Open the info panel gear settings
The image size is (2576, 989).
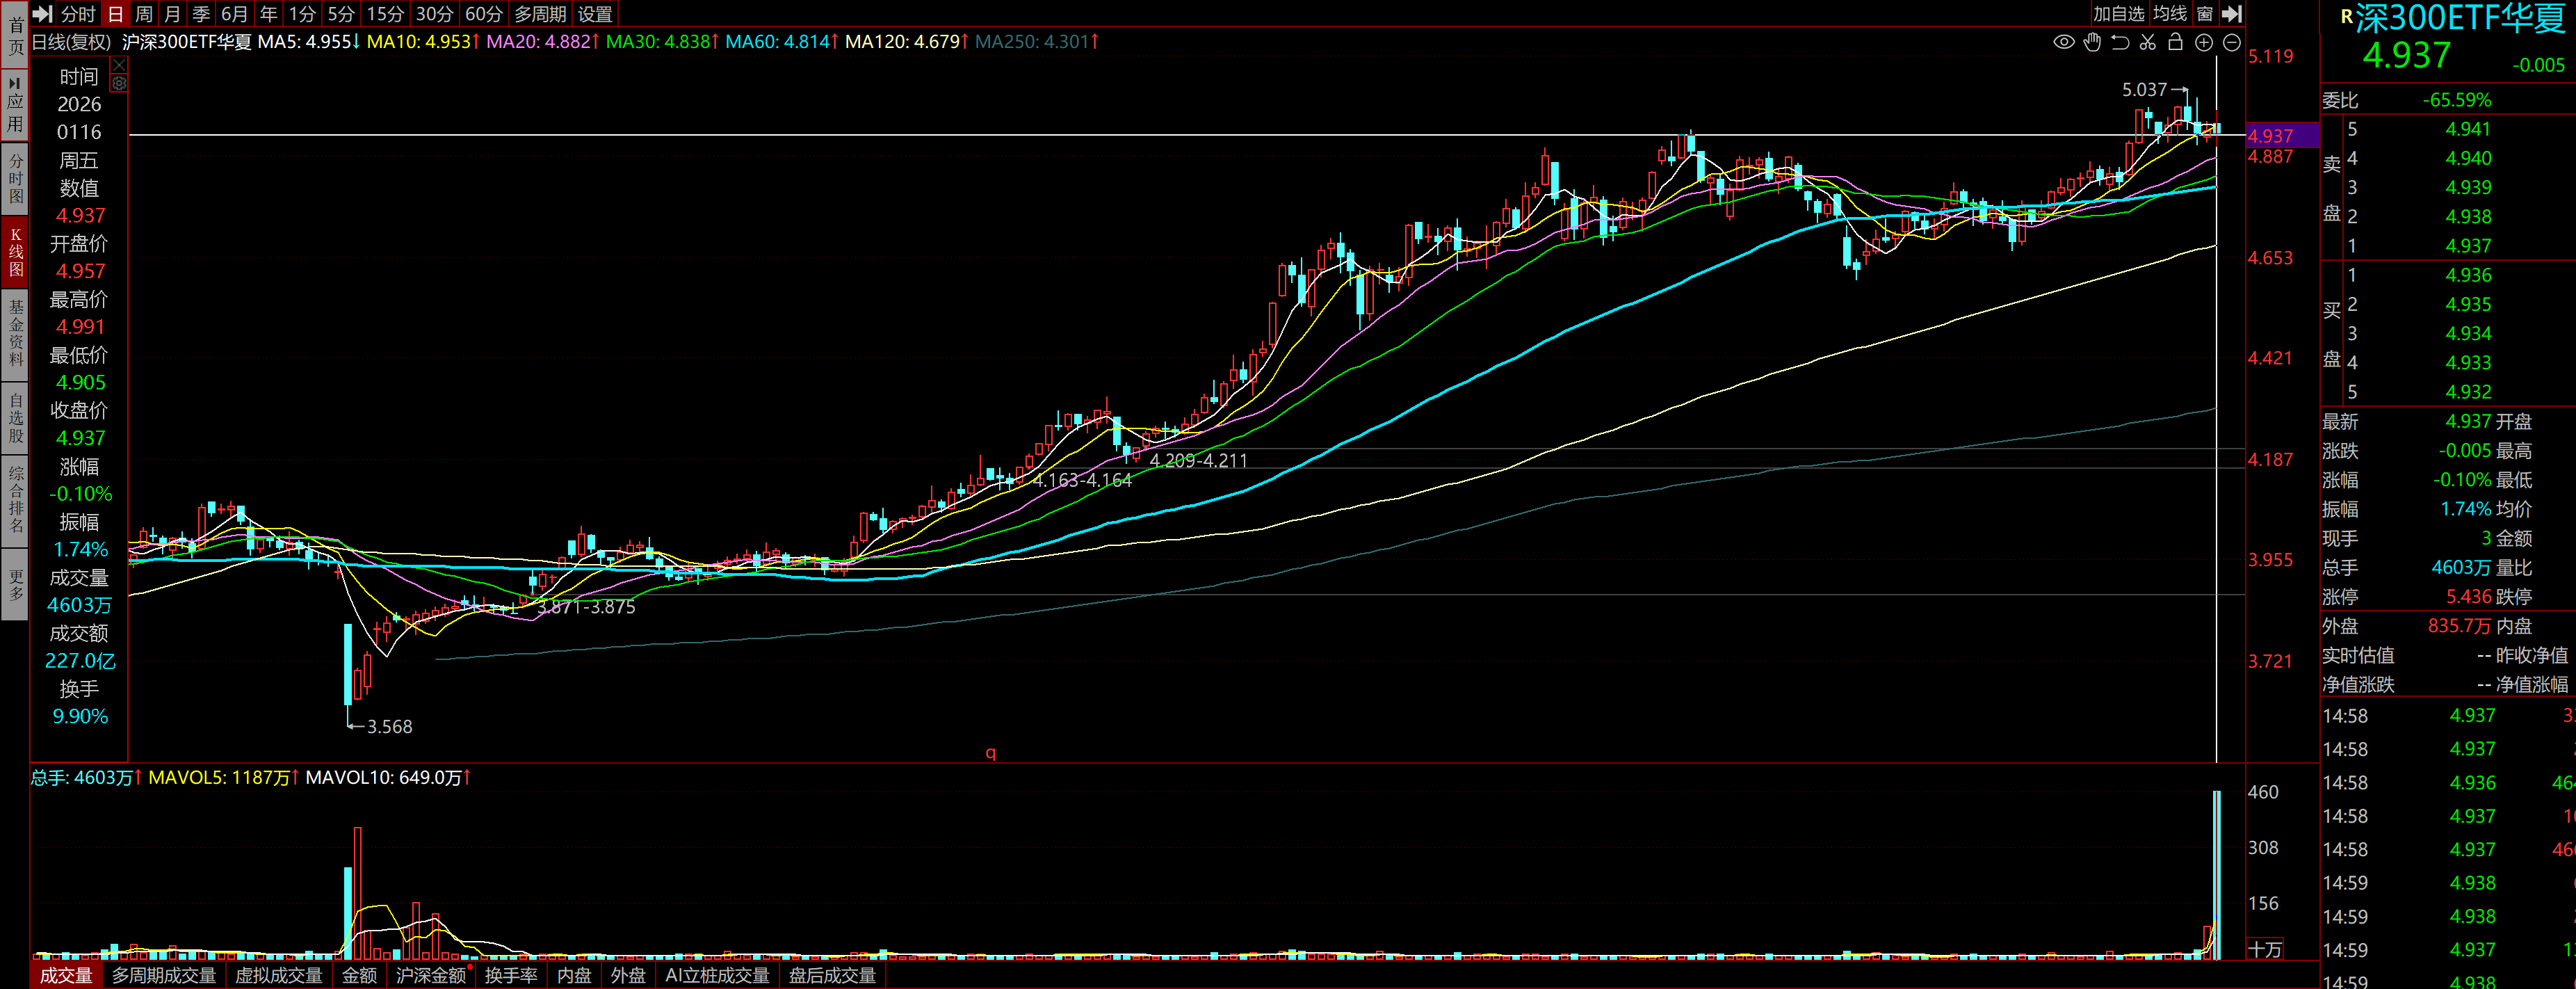pos(119,84)
